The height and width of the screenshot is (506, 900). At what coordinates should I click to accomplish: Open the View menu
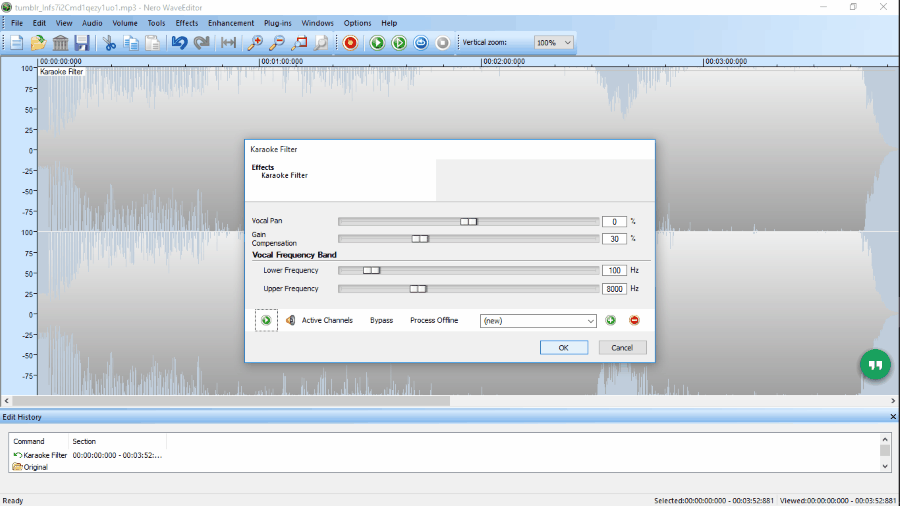click(64, 23)
